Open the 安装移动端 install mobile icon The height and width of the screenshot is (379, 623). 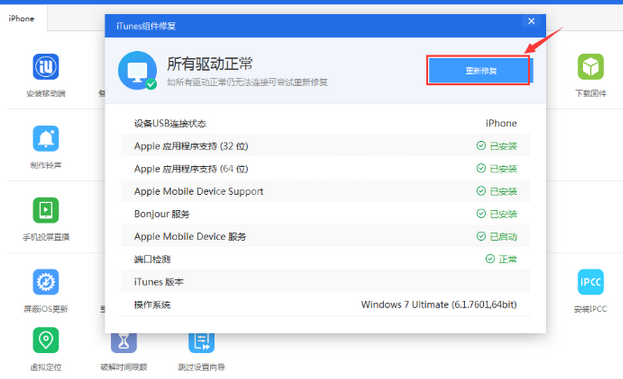tap(46, 67)
